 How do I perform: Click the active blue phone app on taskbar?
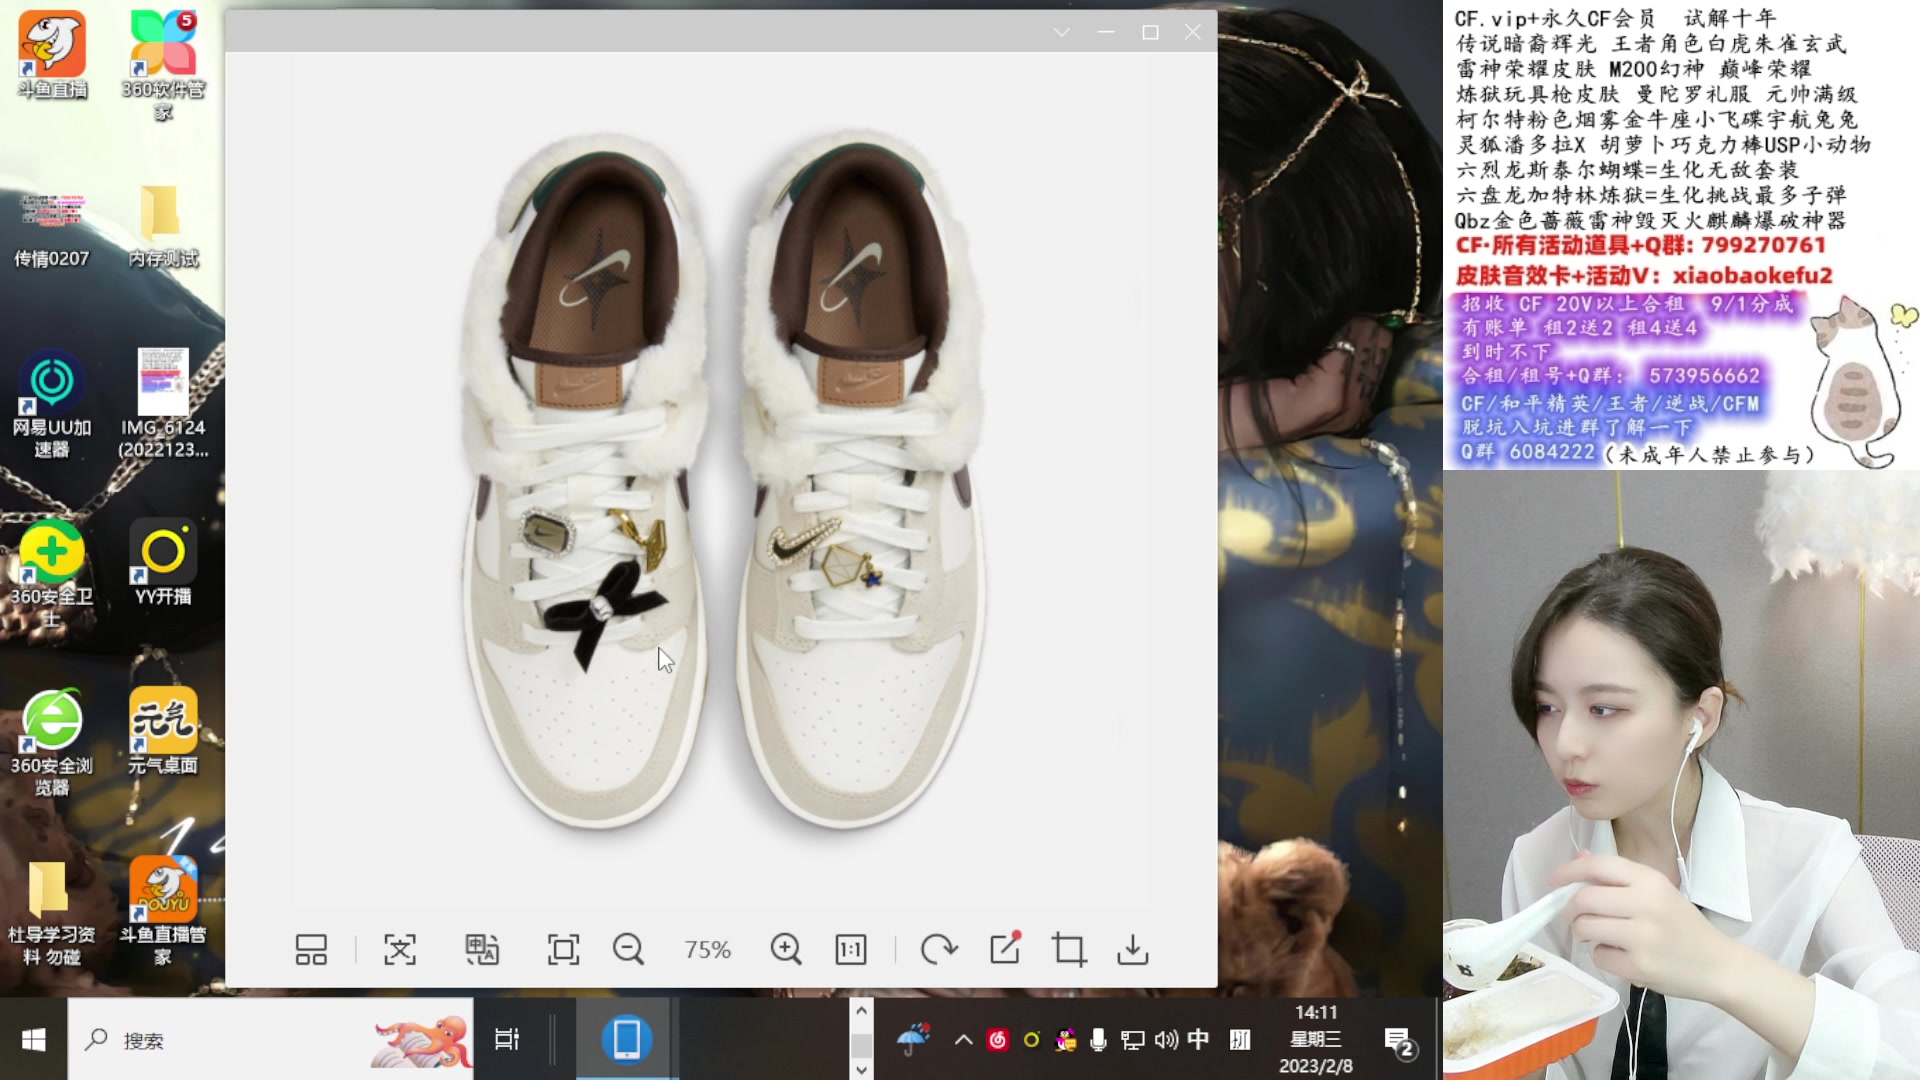pos(627,1040)
